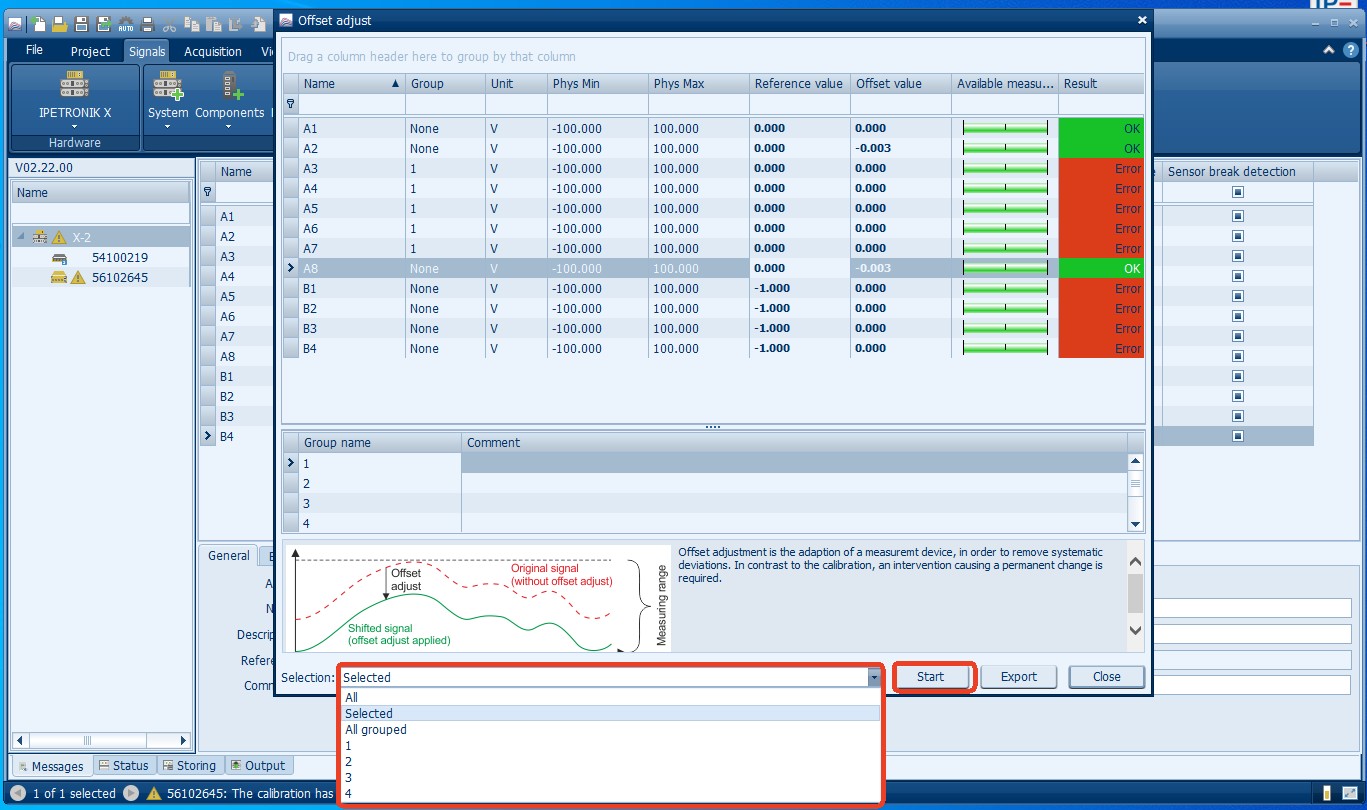Switch to the Acquisition ribbon tab
Viewport: 1367px width, 810px height.
[212, 51]
